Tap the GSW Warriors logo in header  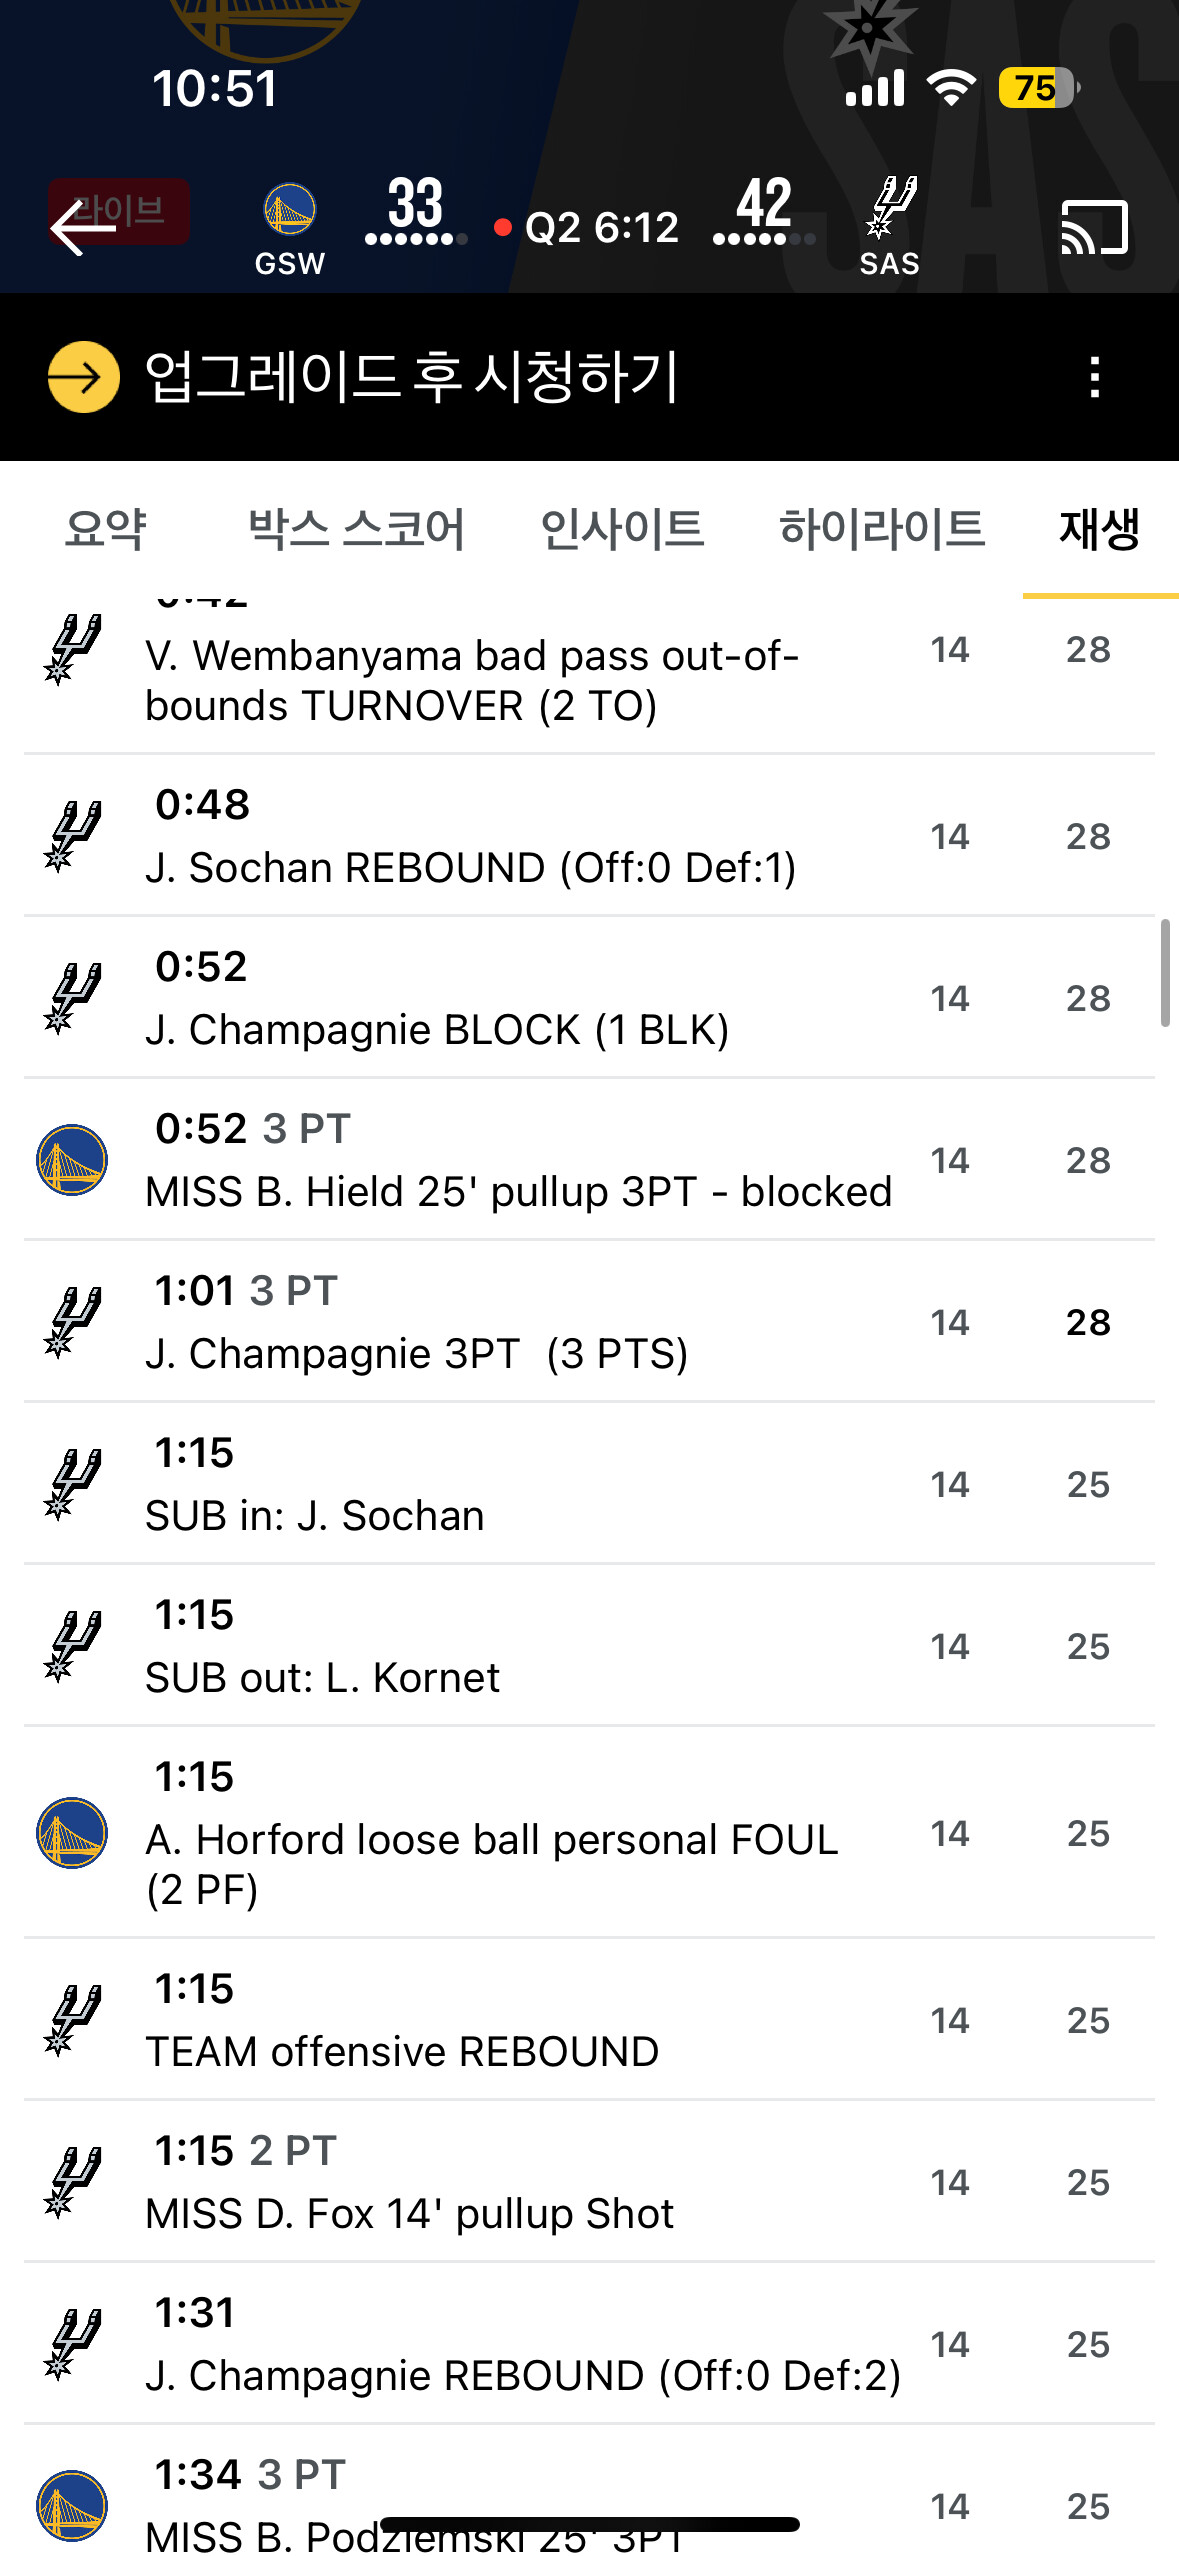click(x=289, y=210)
